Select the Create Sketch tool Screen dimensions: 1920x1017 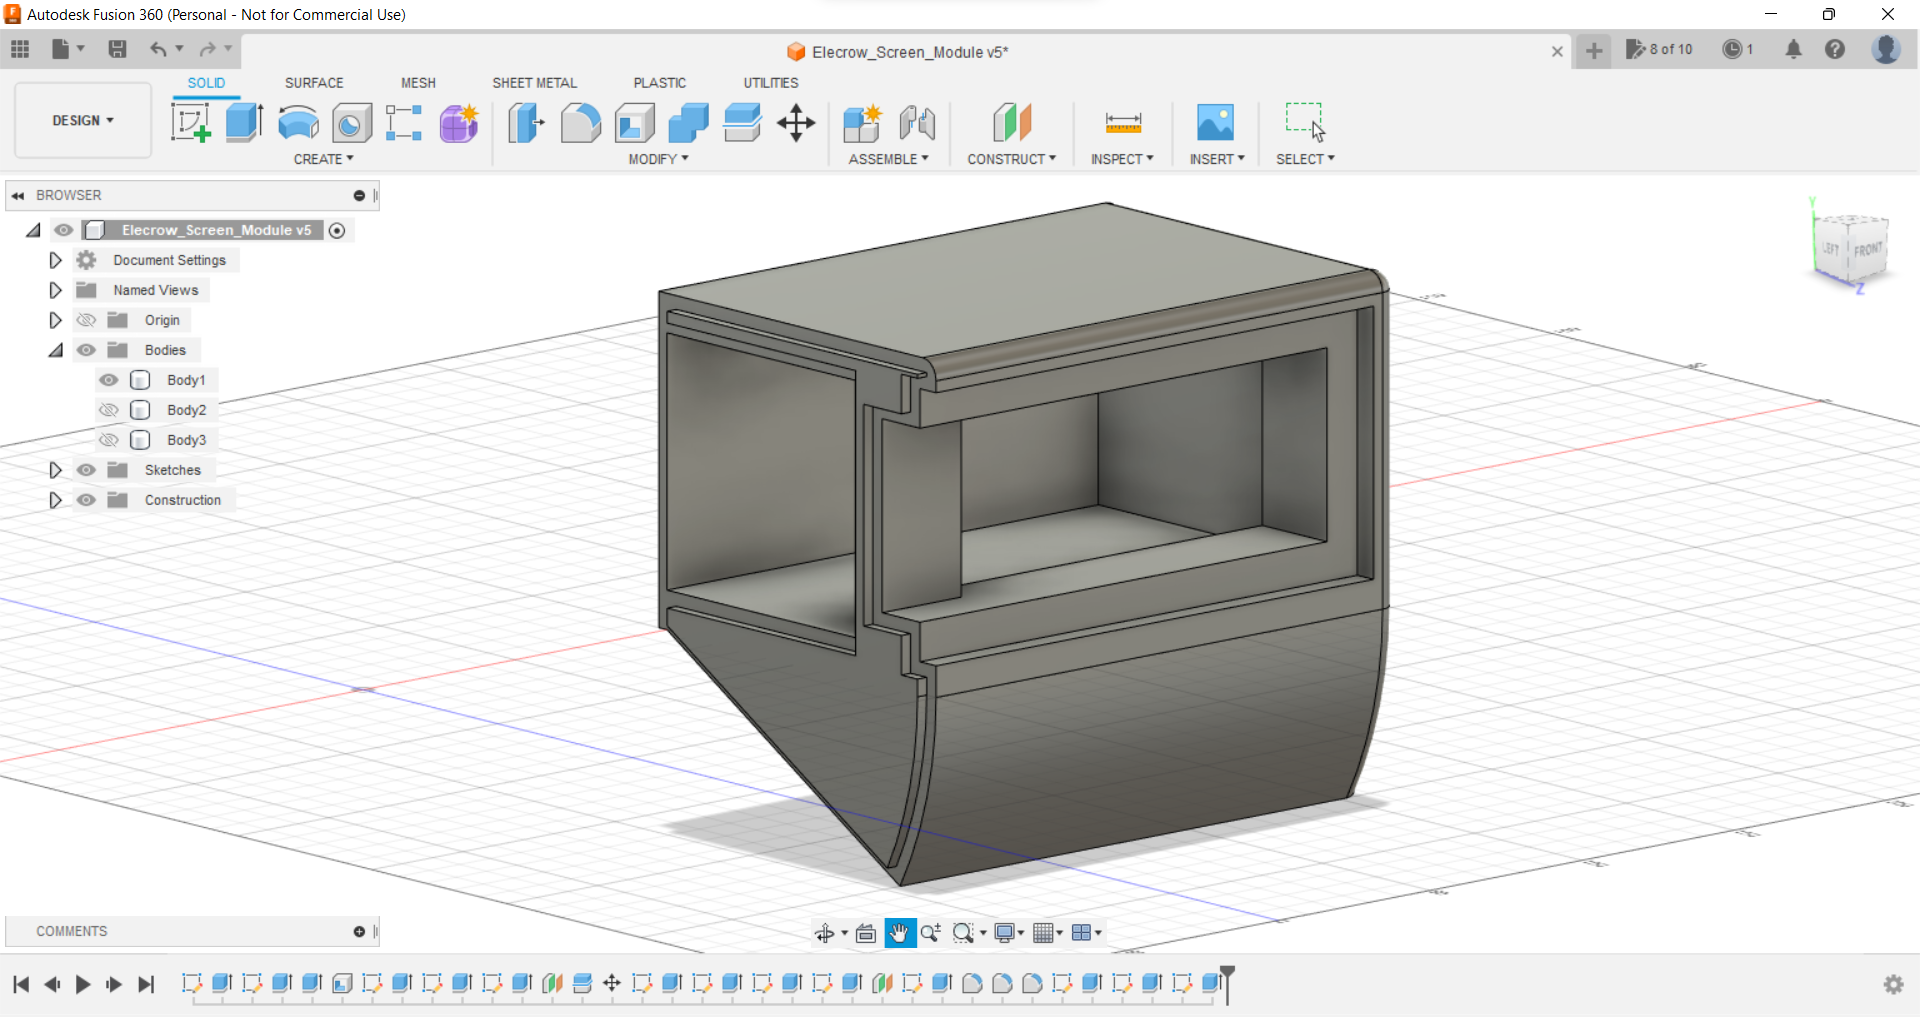point(190,123)
